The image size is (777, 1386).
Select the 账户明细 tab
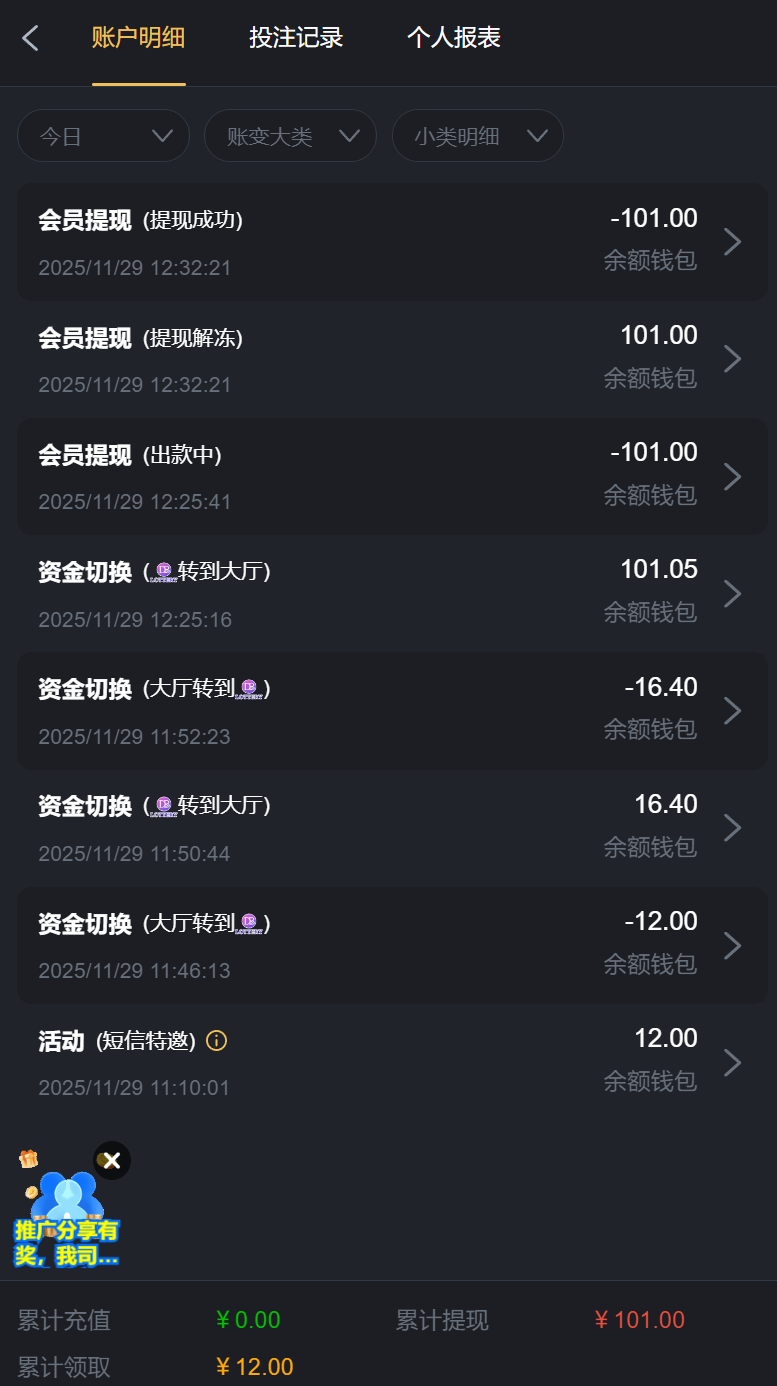(138, 38)
